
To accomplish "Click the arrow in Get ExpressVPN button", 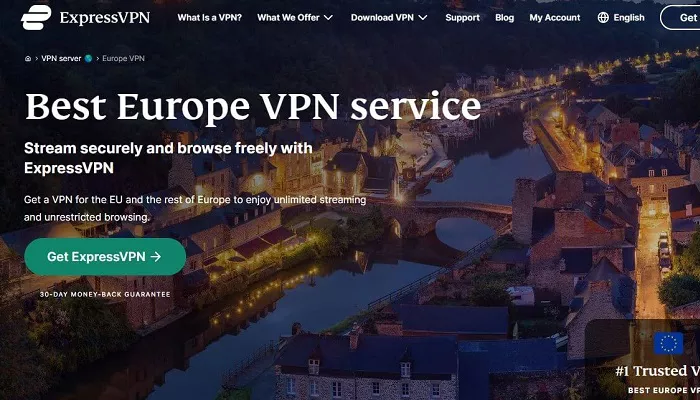I will (x=155, y=257).
